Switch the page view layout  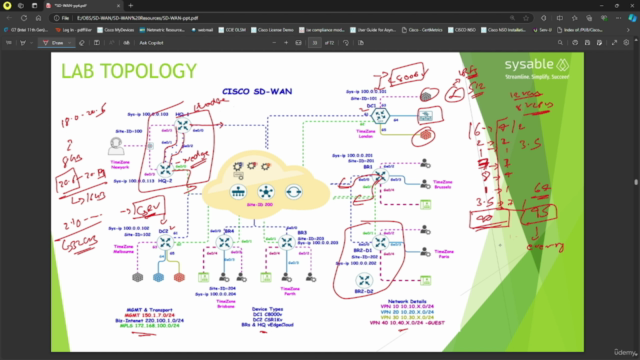[x=361, y=43]
